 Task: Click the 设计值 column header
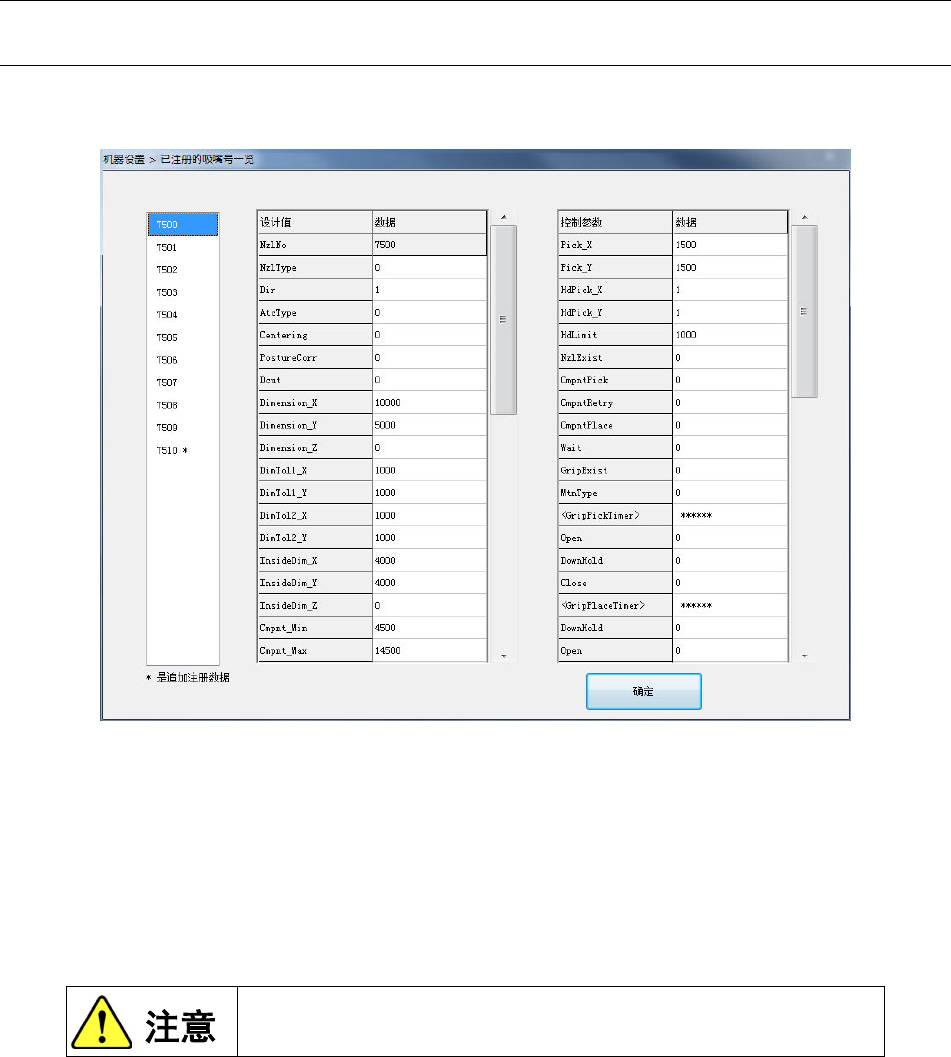point(315,222)
